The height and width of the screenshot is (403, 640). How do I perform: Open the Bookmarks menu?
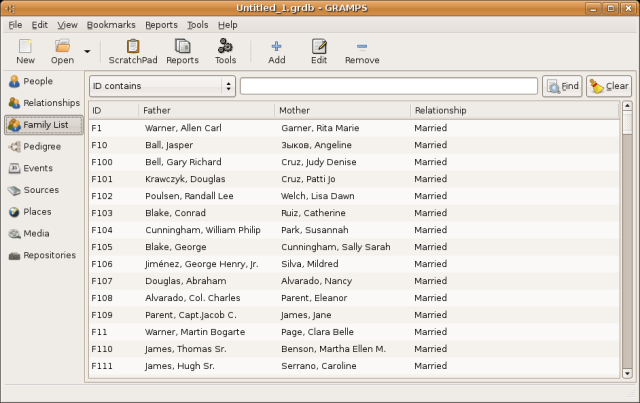pyautogui.click(x=111, y=24)
